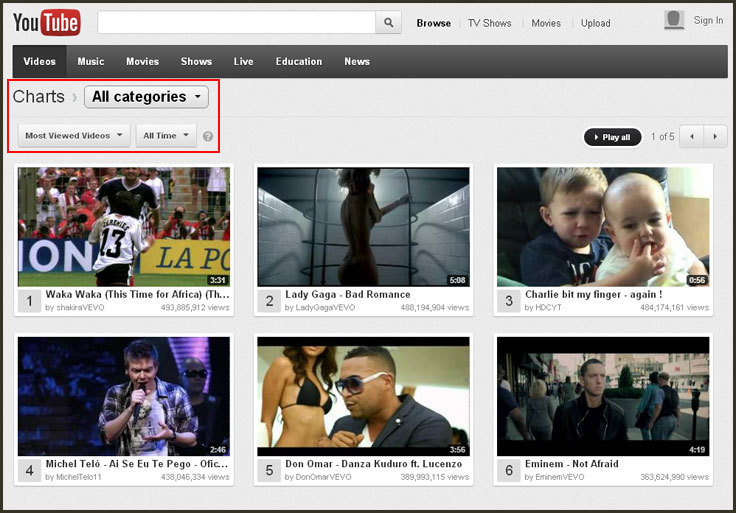Open the Charlie bit my finger thumbnail
The height and width of the screenshot is (513, 736).
(603, 226)
